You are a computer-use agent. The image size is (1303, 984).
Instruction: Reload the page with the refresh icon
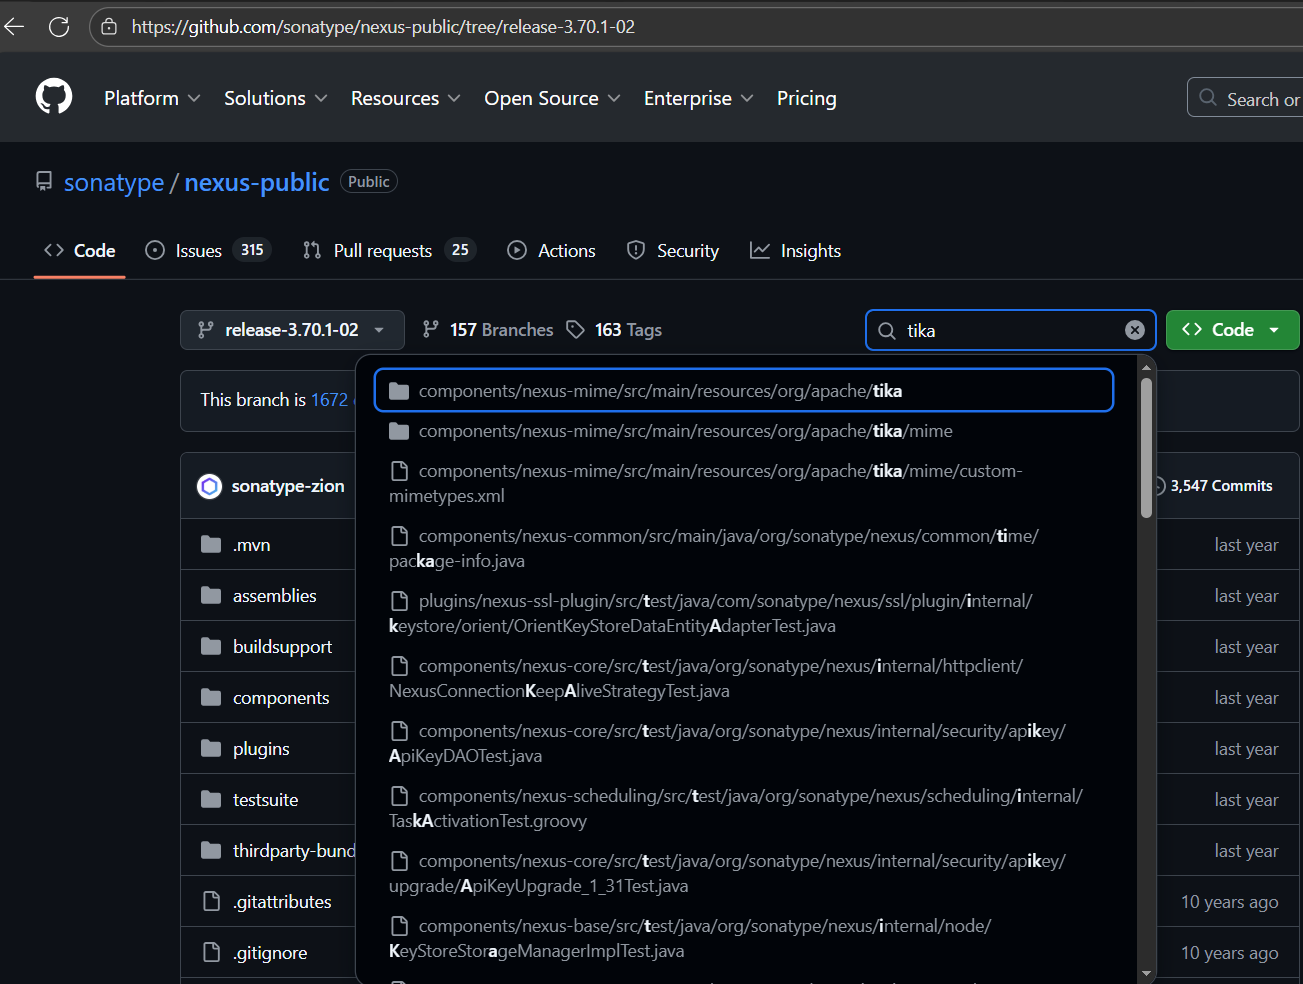(59, 26)
